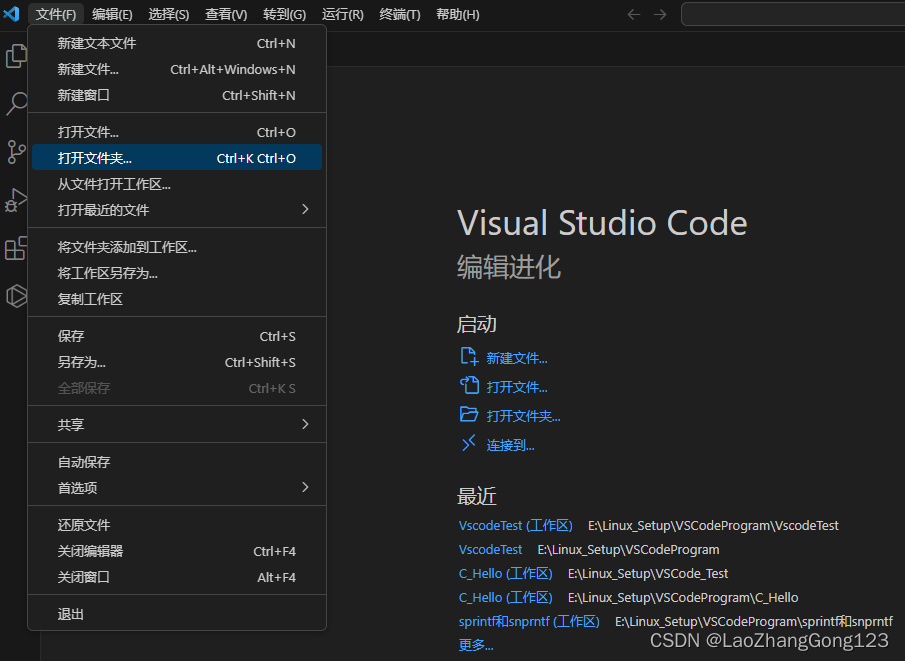Open Source Control view icon
This screenshot has height=661, width=905.
tap(15, 152)
